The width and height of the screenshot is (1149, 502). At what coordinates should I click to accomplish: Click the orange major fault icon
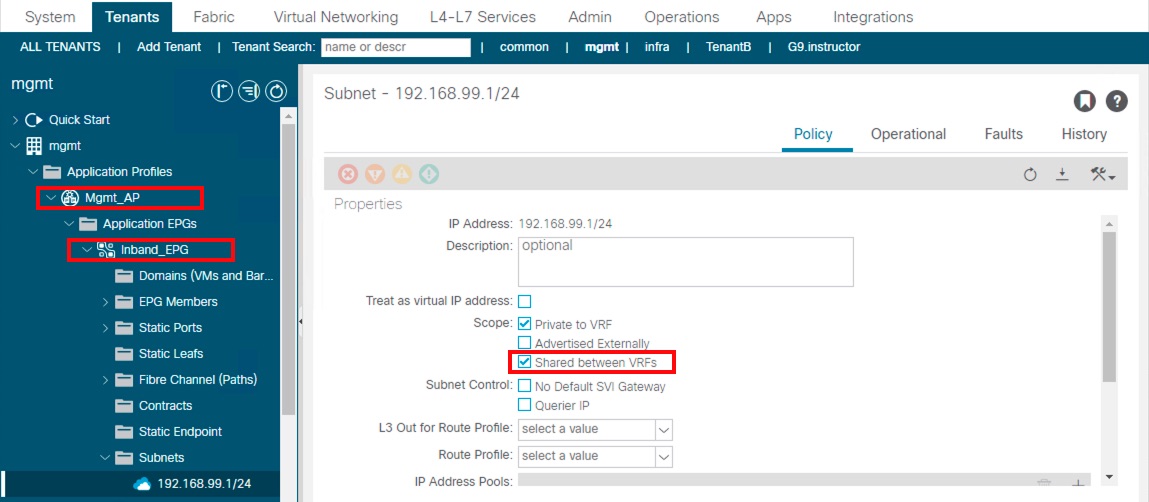pyautogui.click(x=375, y=174)
